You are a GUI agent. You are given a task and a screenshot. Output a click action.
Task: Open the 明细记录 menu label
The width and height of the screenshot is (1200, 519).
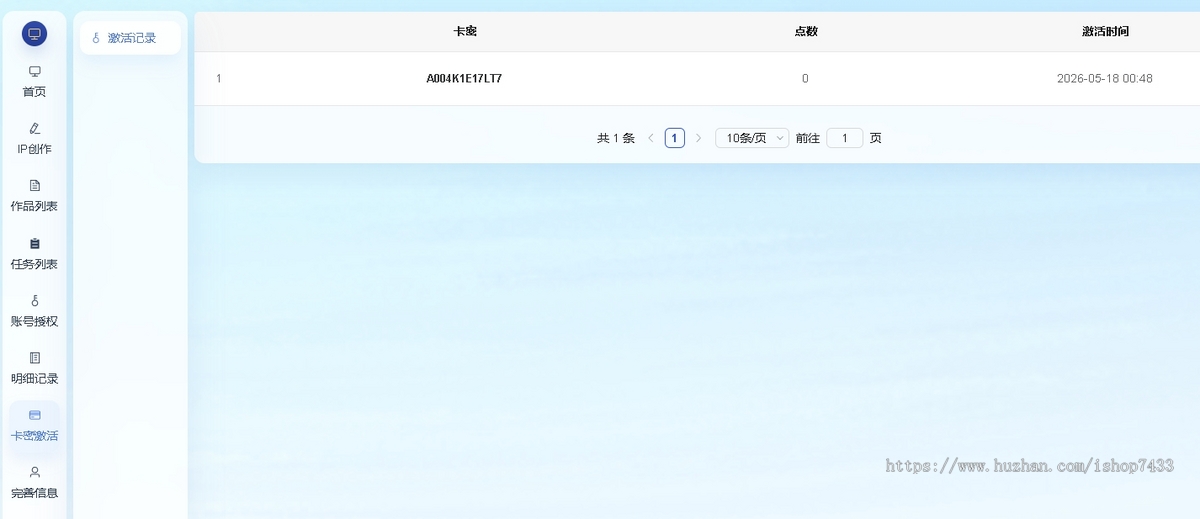35,378
